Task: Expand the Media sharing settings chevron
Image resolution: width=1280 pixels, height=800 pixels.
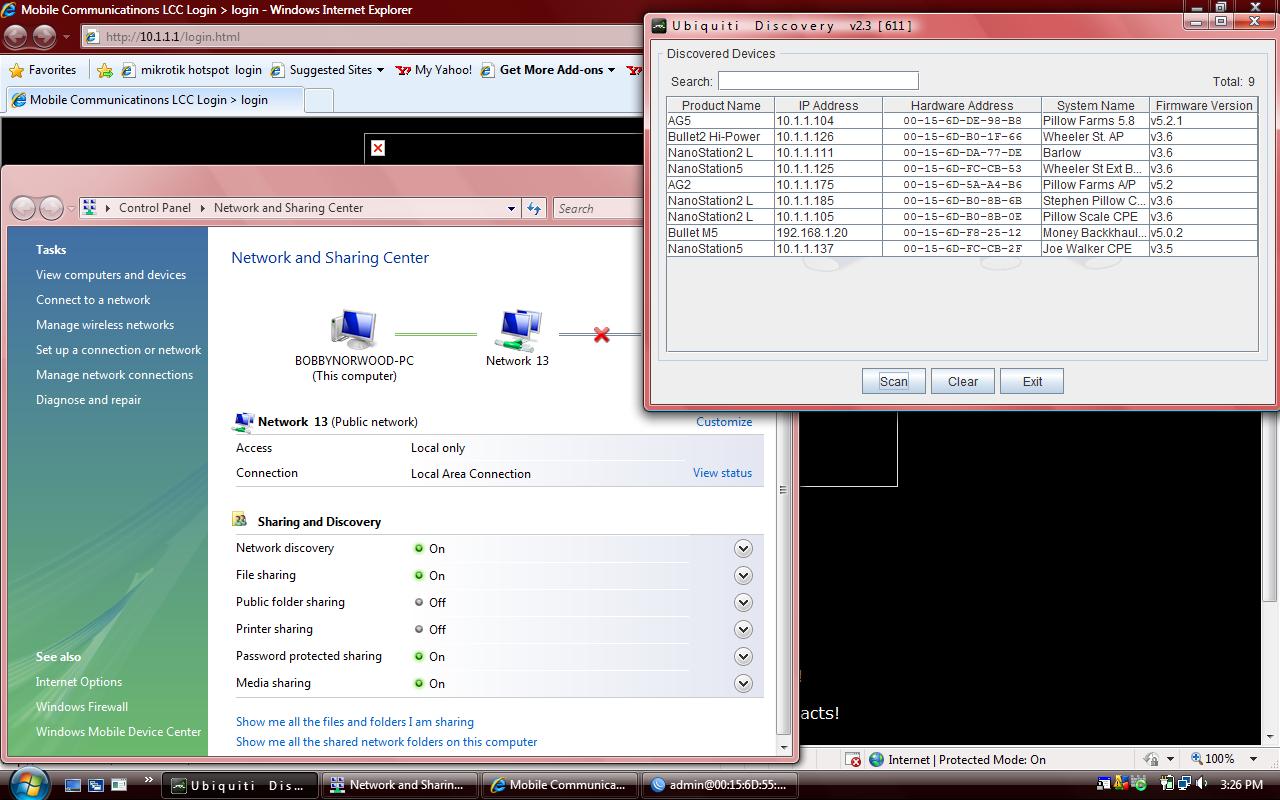Action: point(743,683)
